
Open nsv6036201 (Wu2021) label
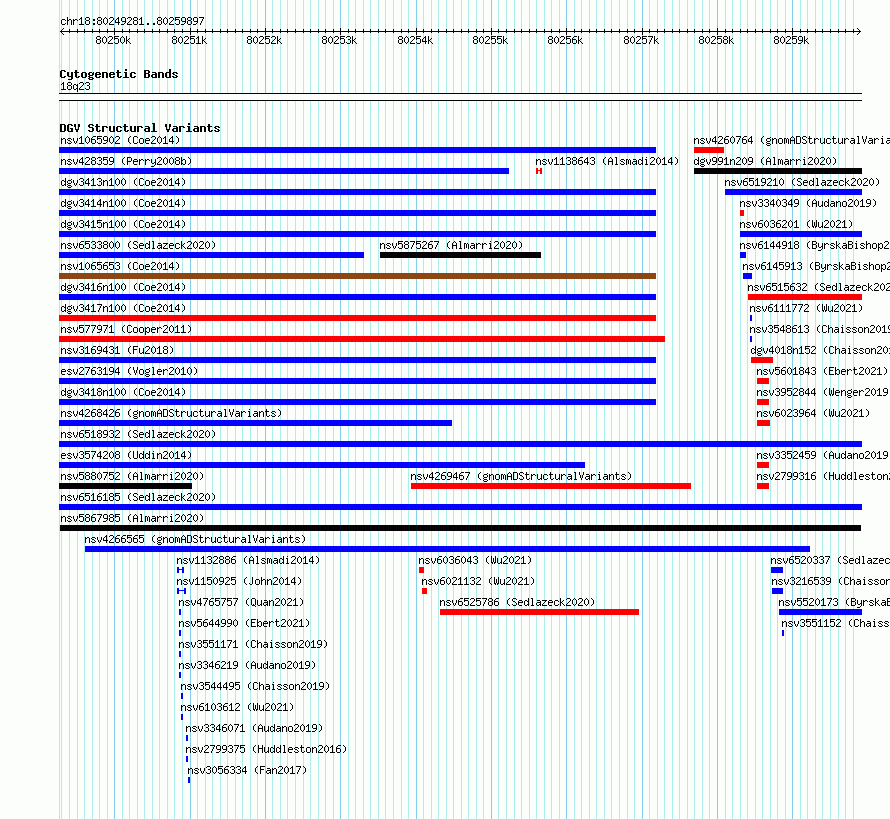(x=796, y=224)
